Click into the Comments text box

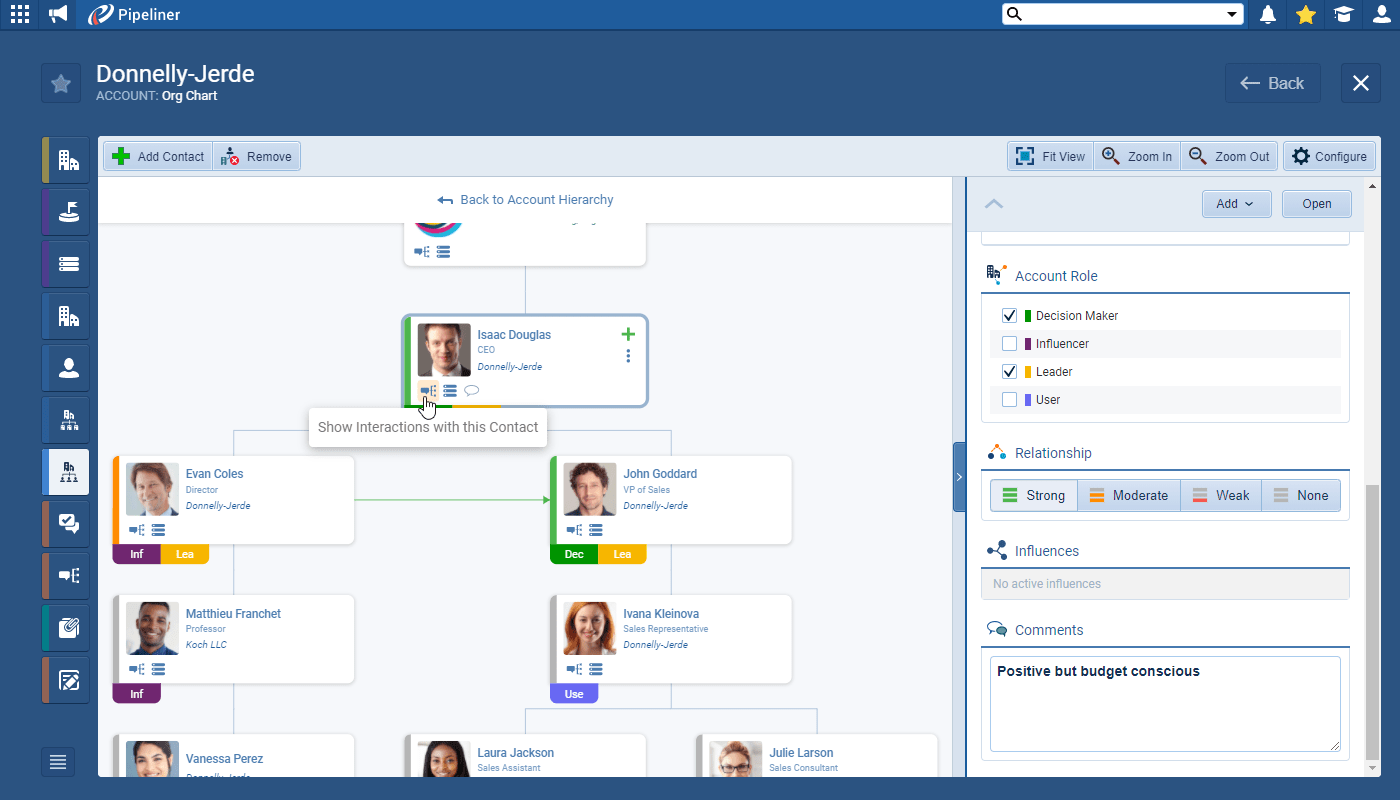(1164, 710)
